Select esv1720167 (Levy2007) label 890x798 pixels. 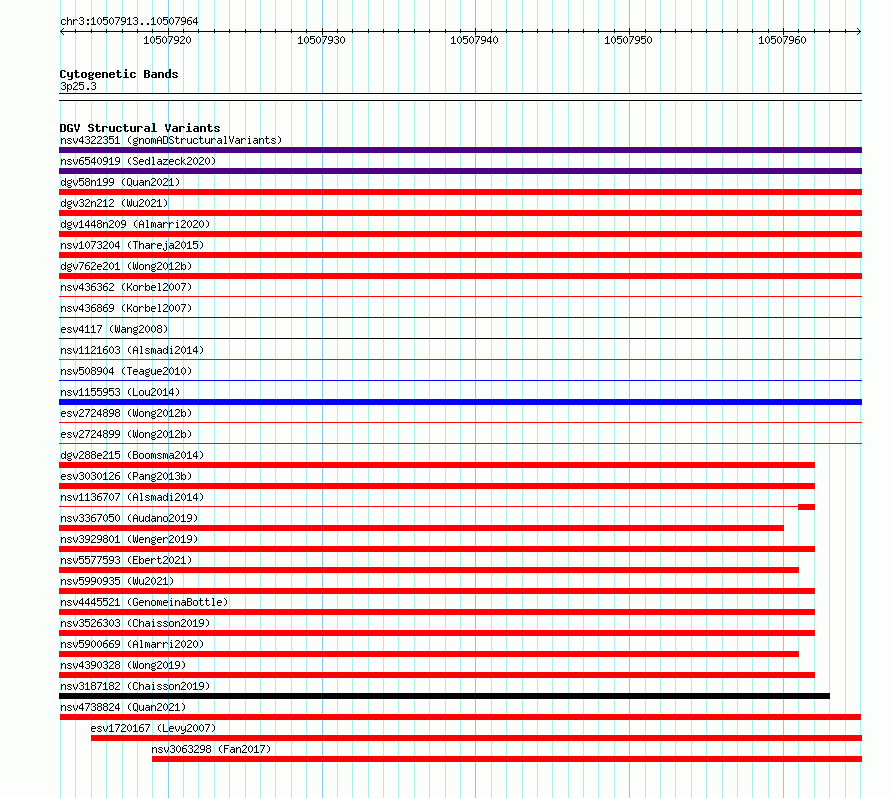[x=153, y=728]
